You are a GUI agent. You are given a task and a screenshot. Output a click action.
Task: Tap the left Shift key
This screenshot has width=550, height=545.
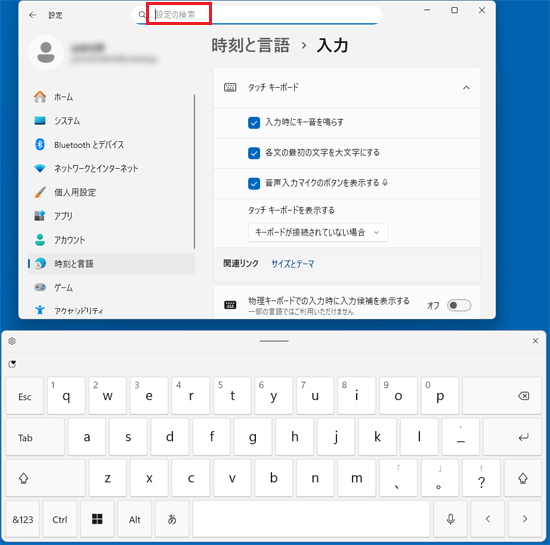point(45,478)
